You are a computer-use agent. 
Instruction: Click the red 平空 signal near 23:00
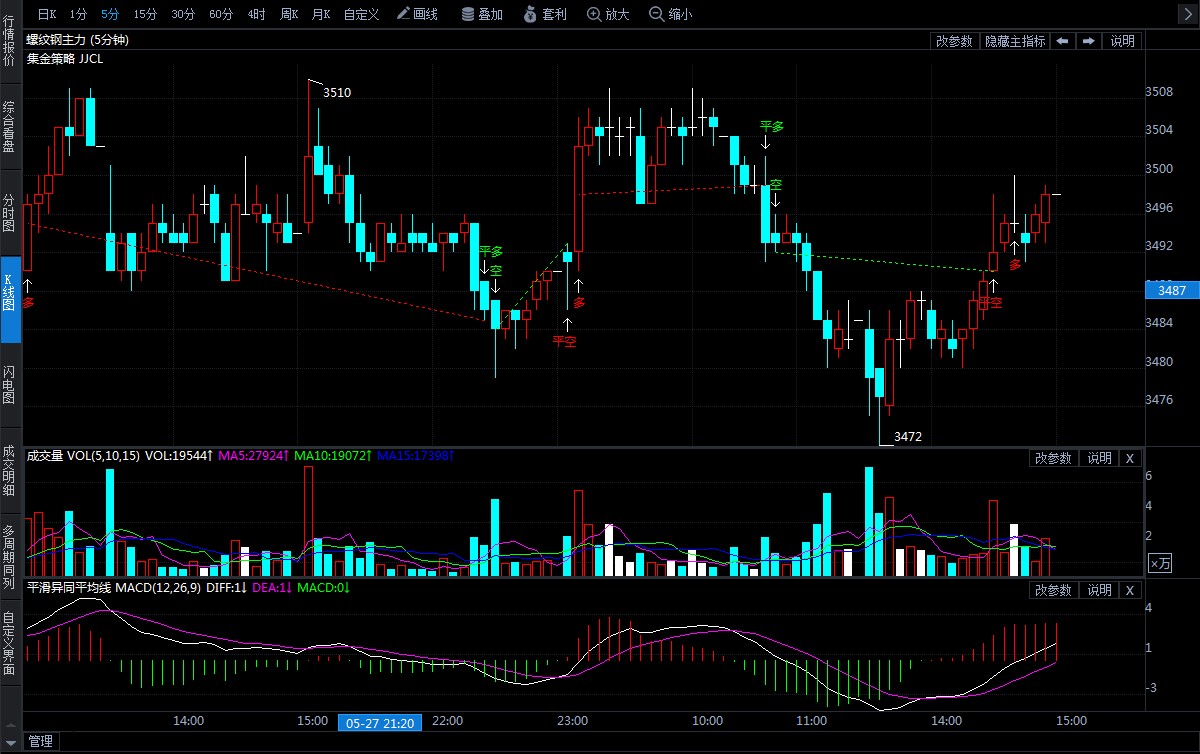565,341
